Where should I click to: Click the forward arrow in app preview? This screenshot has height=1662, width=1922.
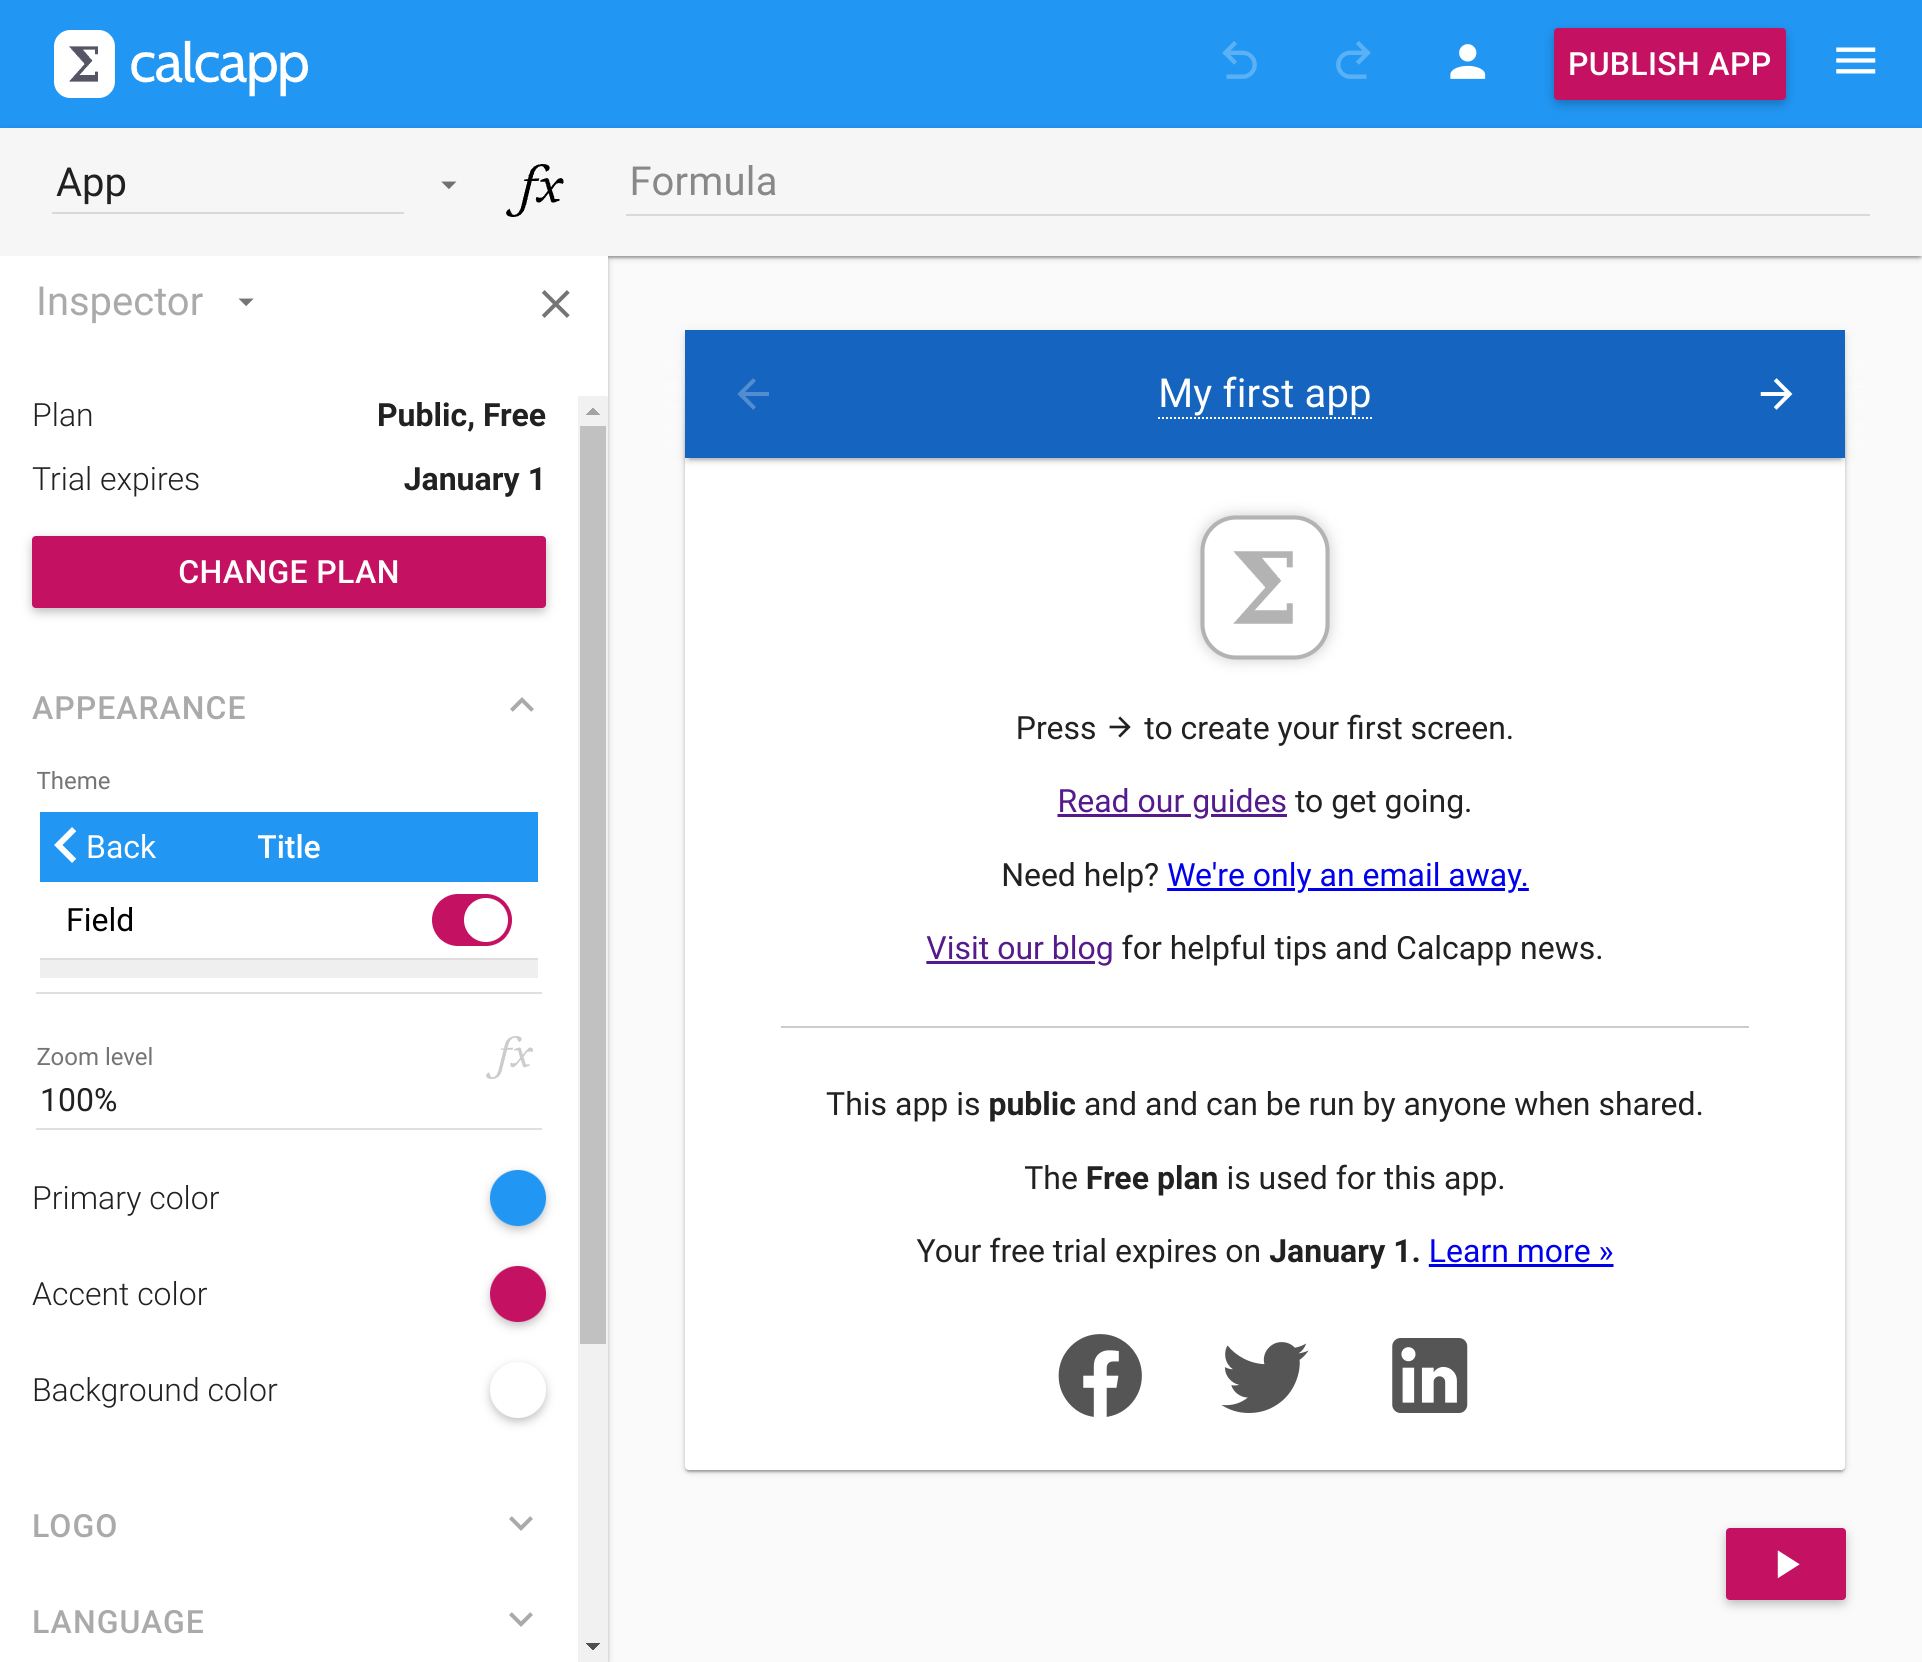(x=1776, y=394)
